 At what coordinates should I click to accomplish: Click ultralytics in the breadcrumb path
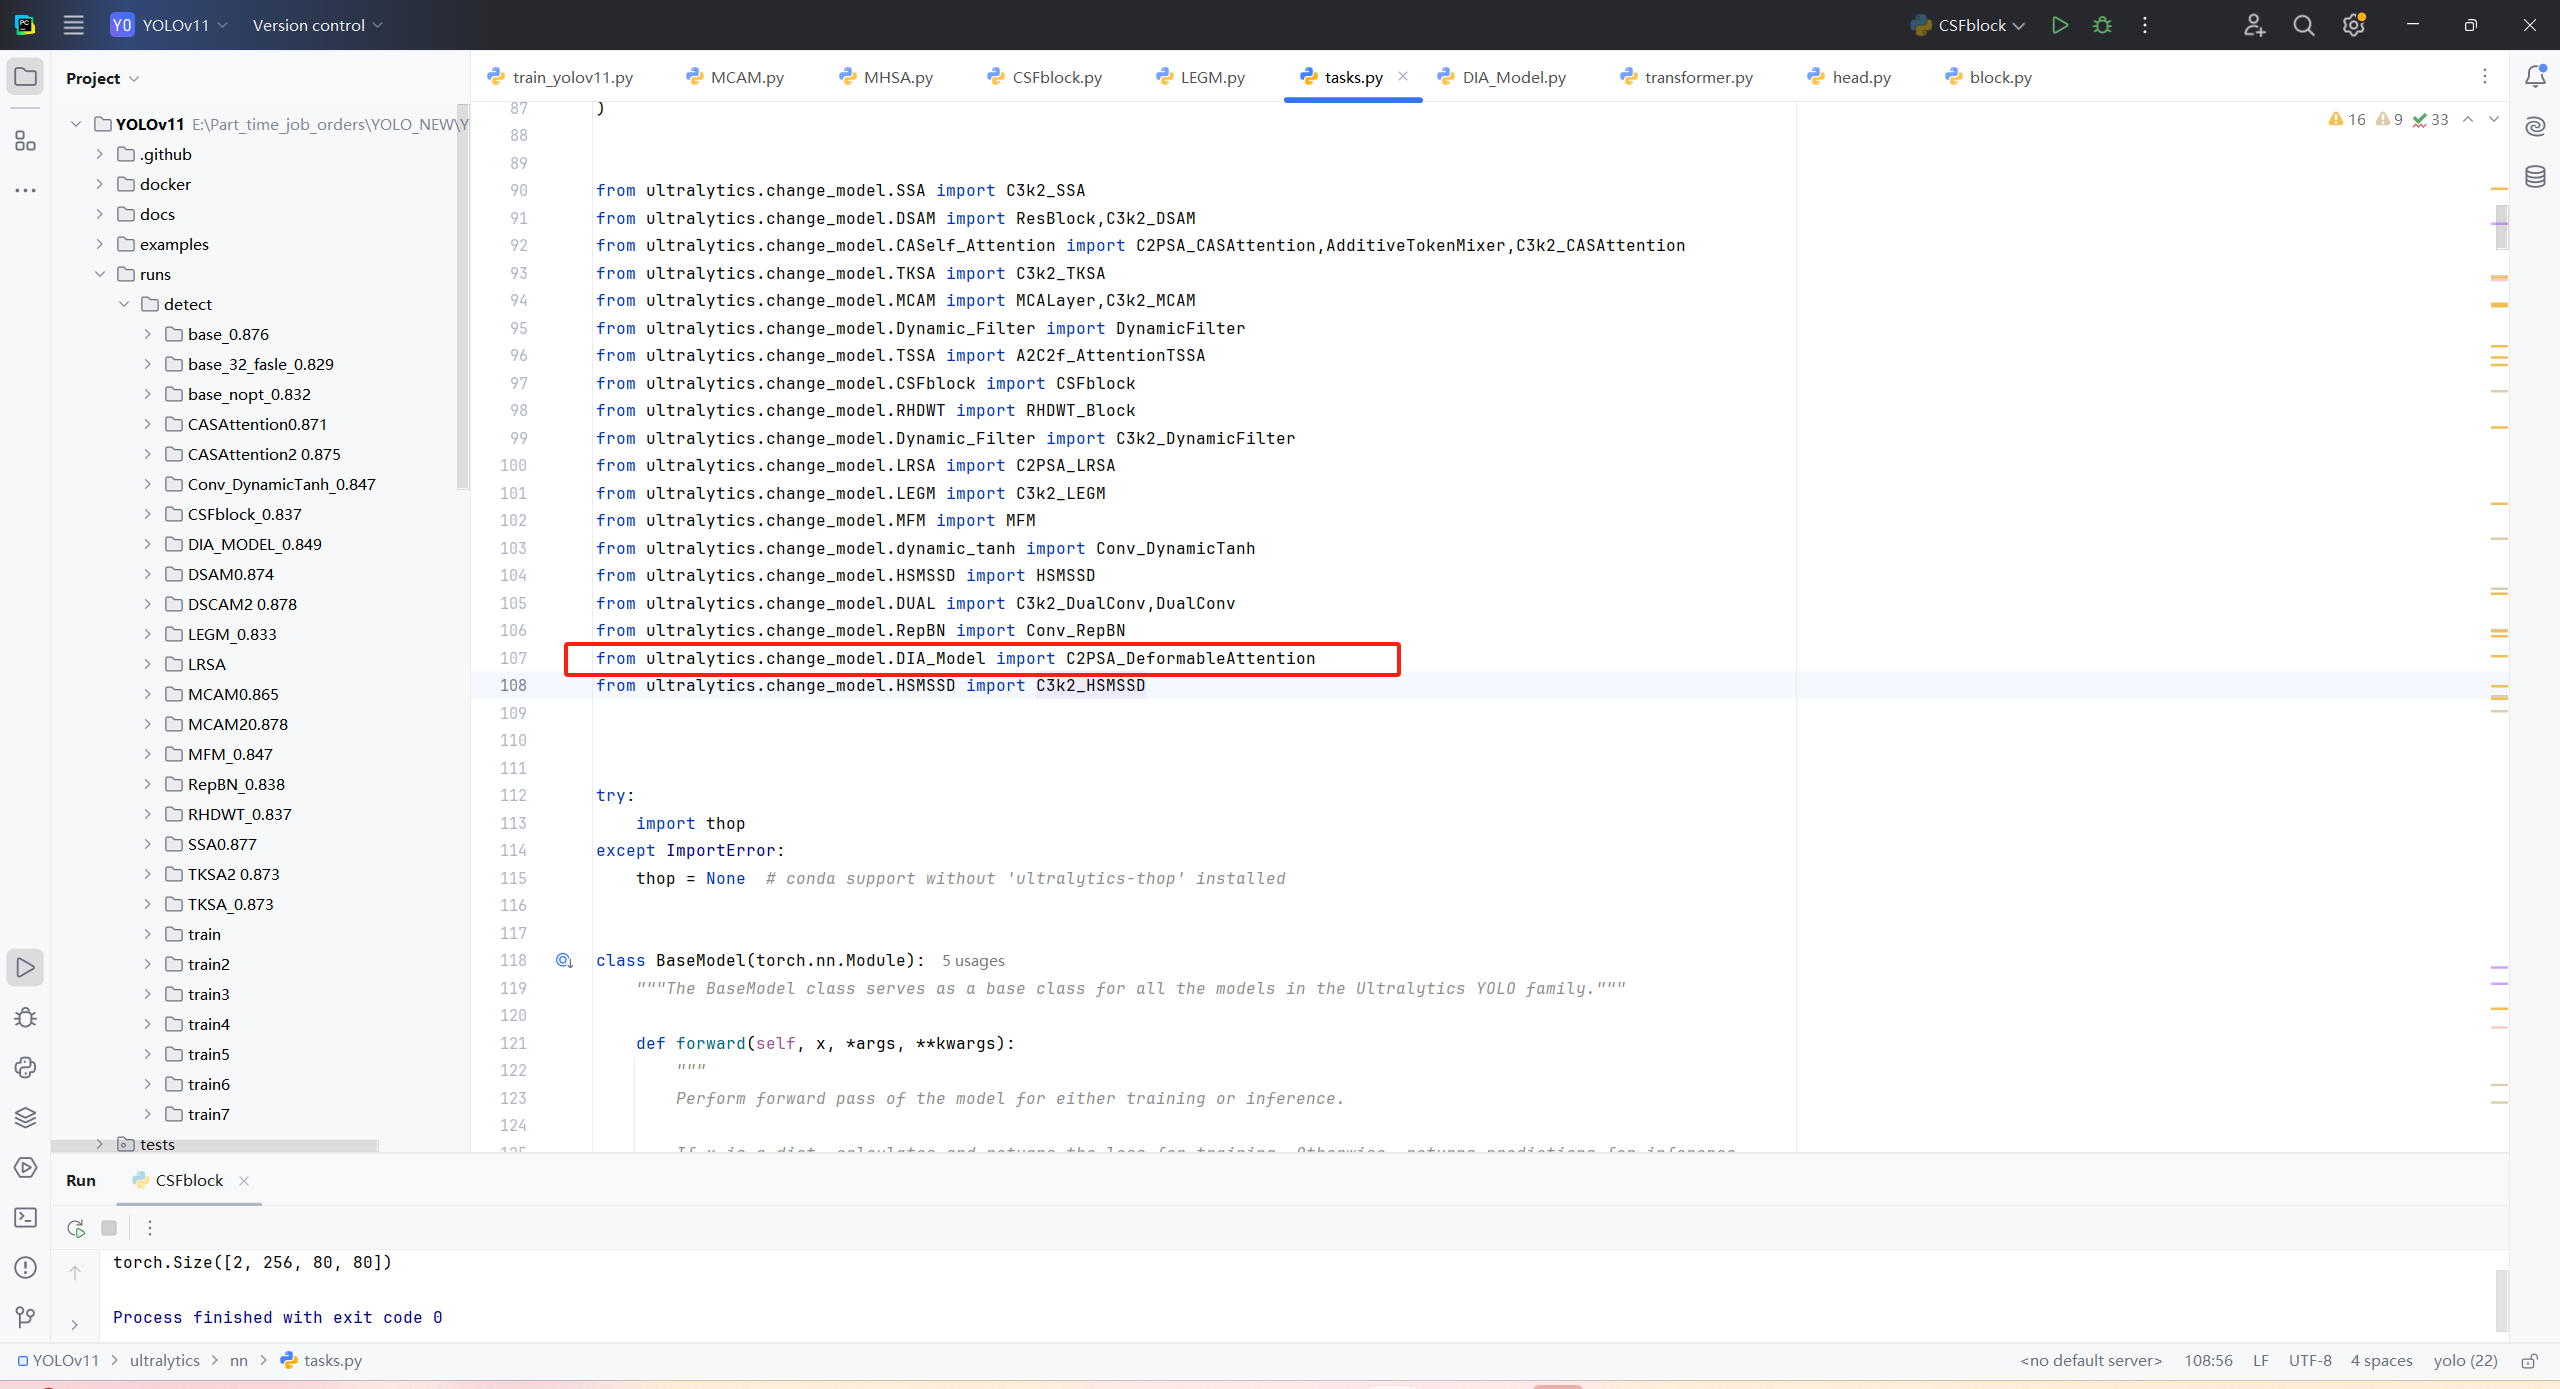[164, 1360]
